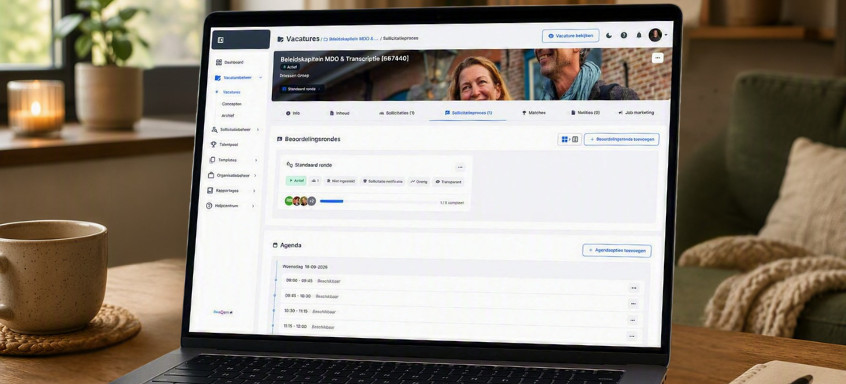
Task: Open the Standaard ronde card options menu
Action: click(x=459, y=167)
